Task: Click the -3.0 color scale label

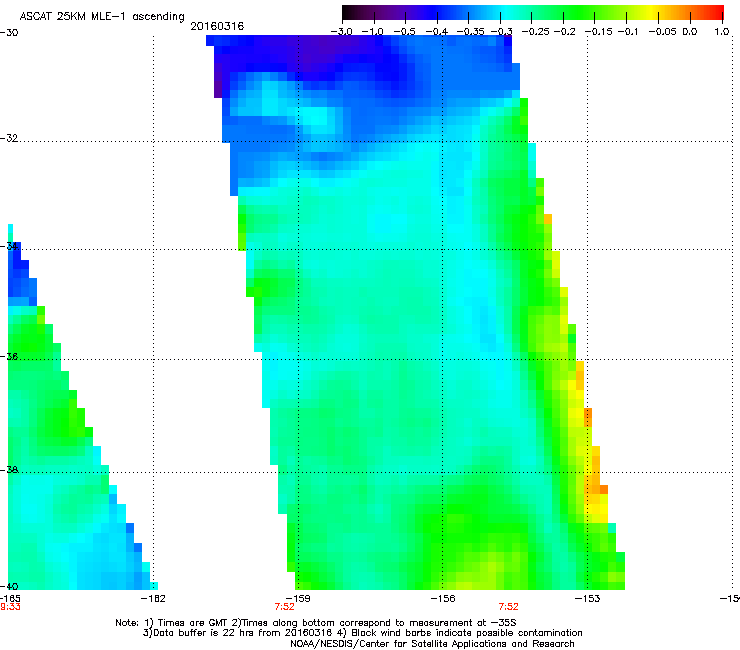Action: pyautogui.click(x=341, y=32)
